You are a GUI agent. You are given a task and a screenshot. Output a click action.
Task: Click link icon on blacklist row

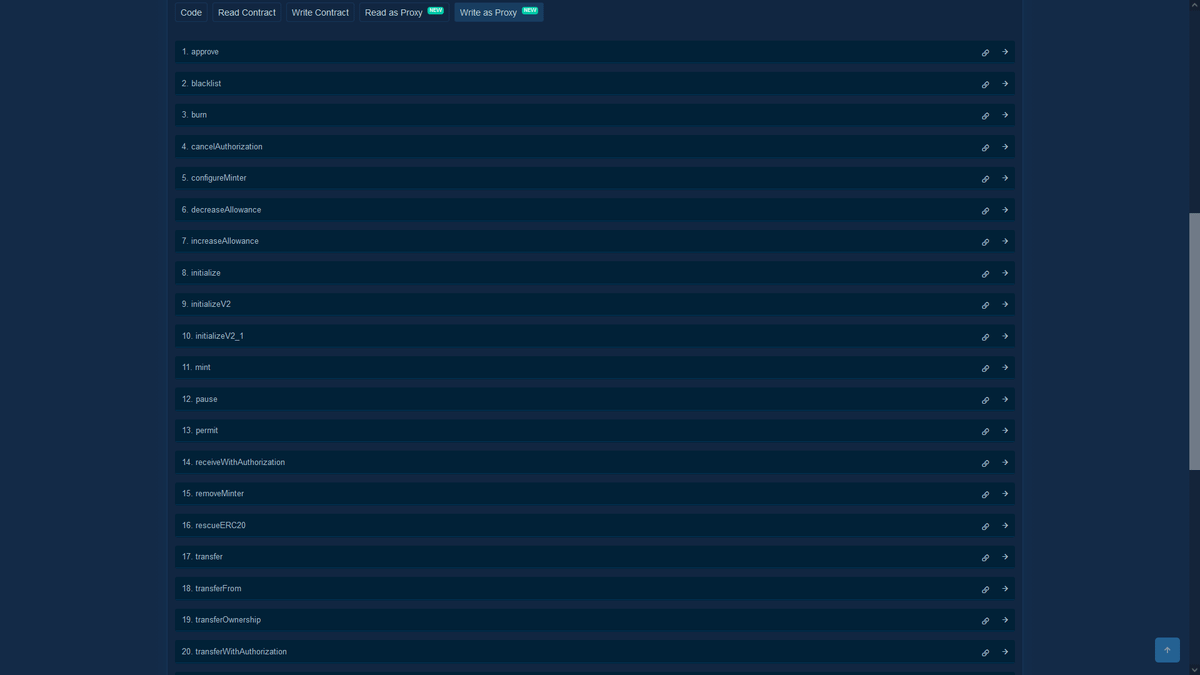click(985, 85)
